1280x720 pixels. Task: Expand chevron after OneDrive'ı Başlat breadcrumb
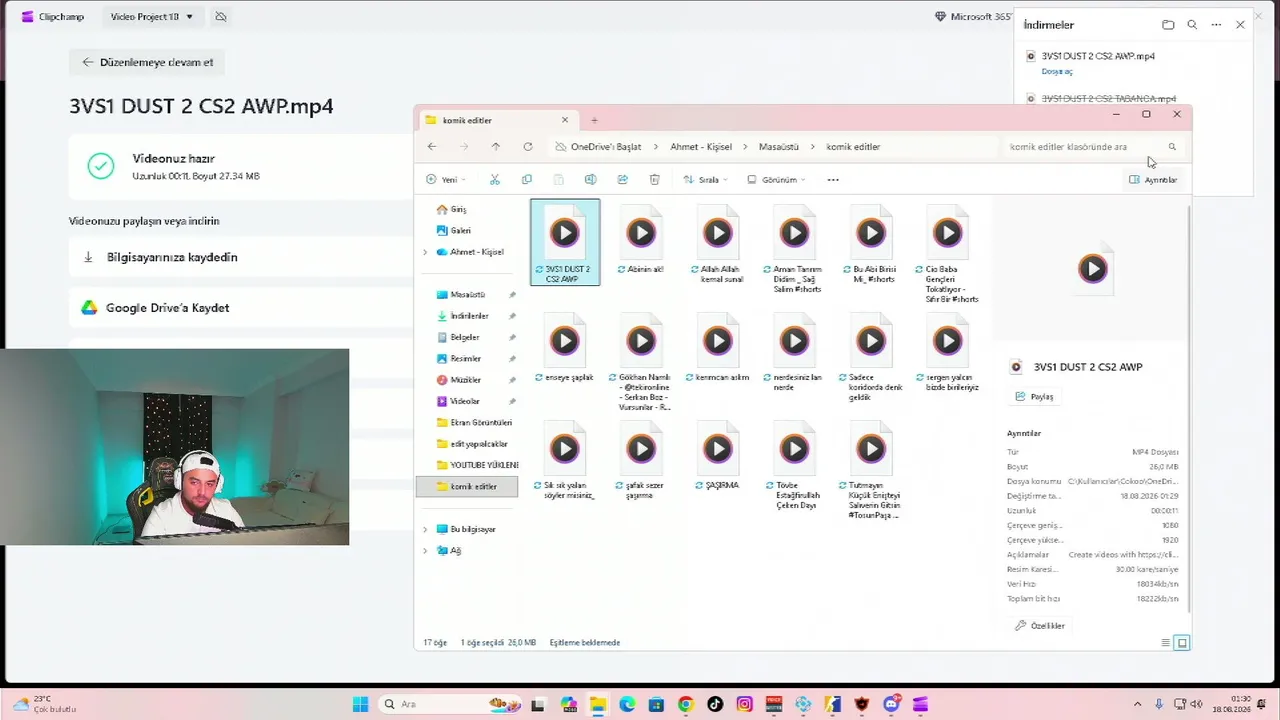tap(656, 147)
